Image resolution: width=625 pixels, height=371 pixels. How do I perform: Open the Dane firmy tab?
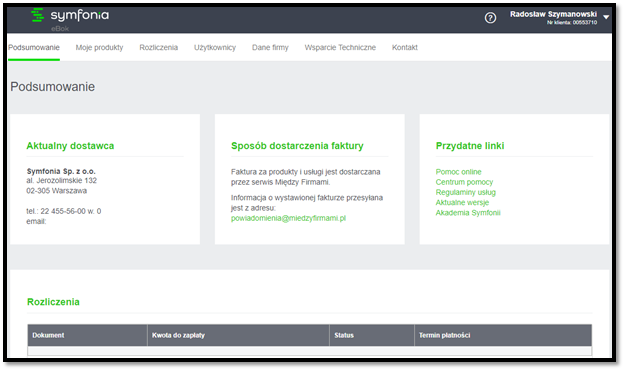coord(270,47)
